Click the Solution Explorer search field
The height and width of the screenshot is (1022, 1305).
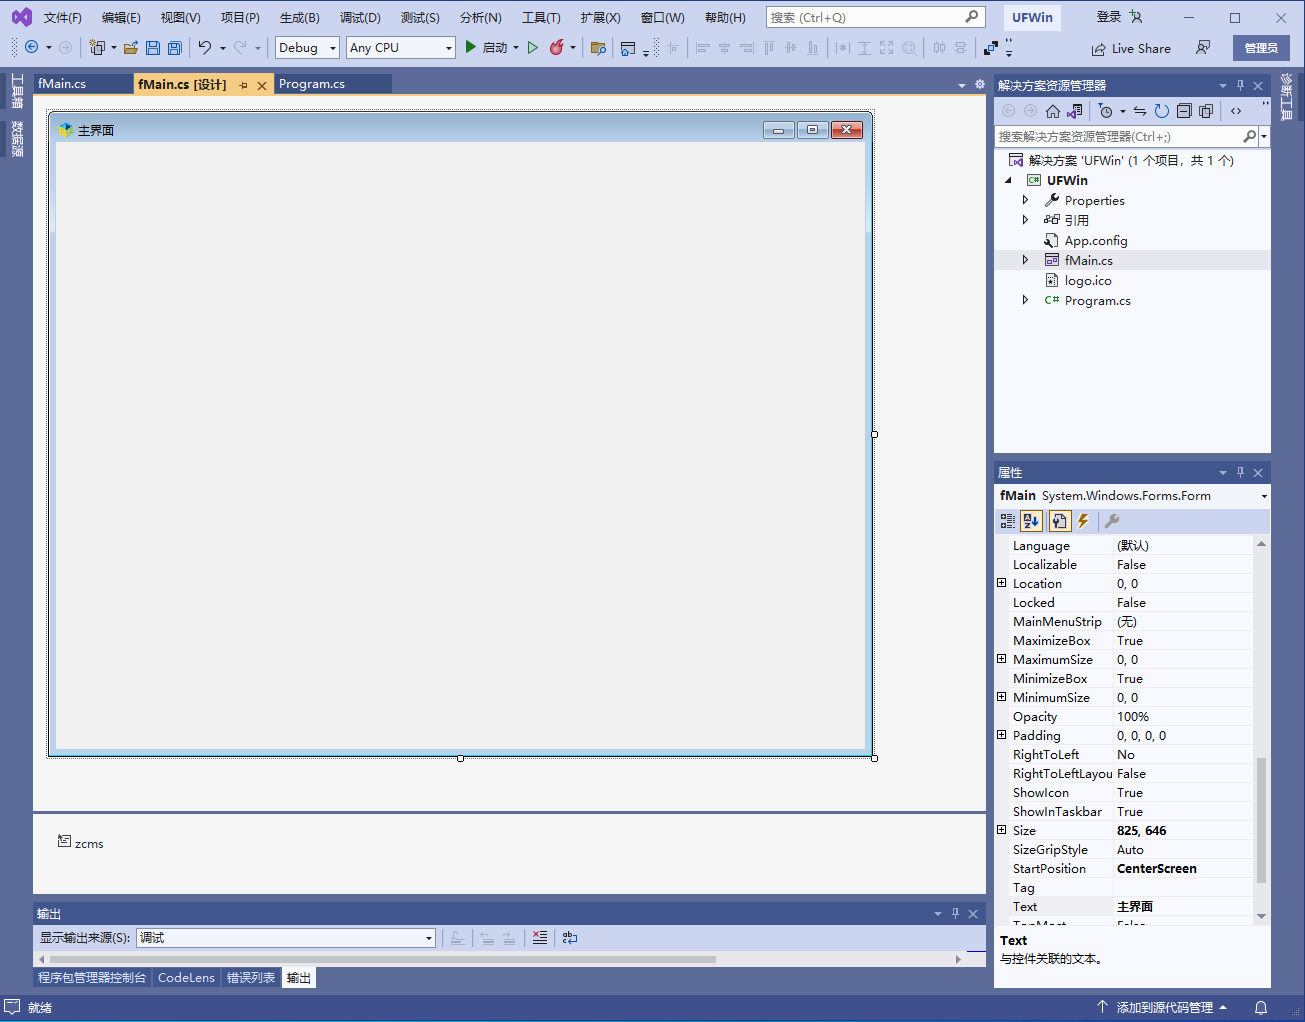click(x=1120, y=136)
